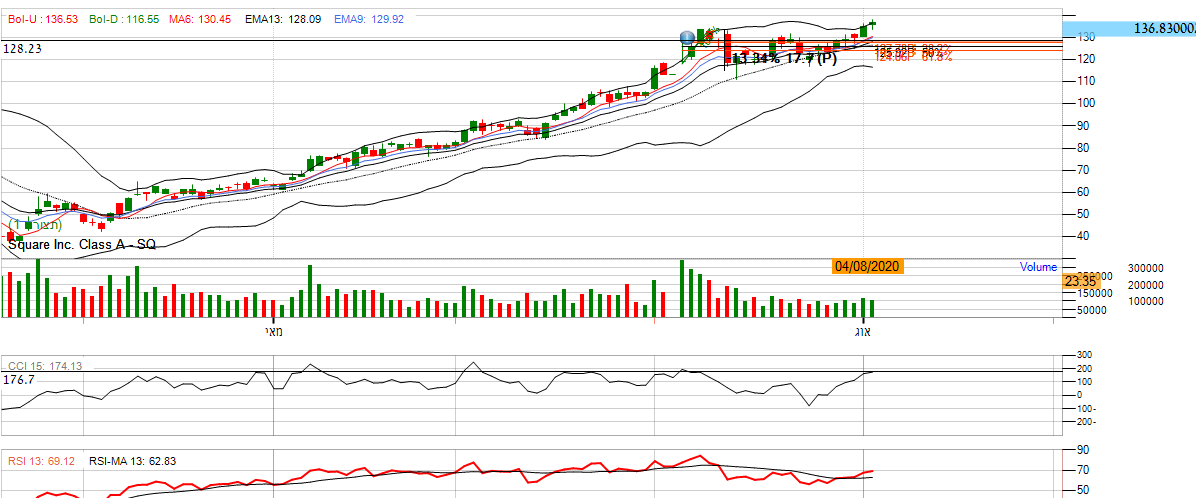Click the orange Fibonacci level labels
The width and height of the screenshot is (1196, 498).
coord(912,53)
